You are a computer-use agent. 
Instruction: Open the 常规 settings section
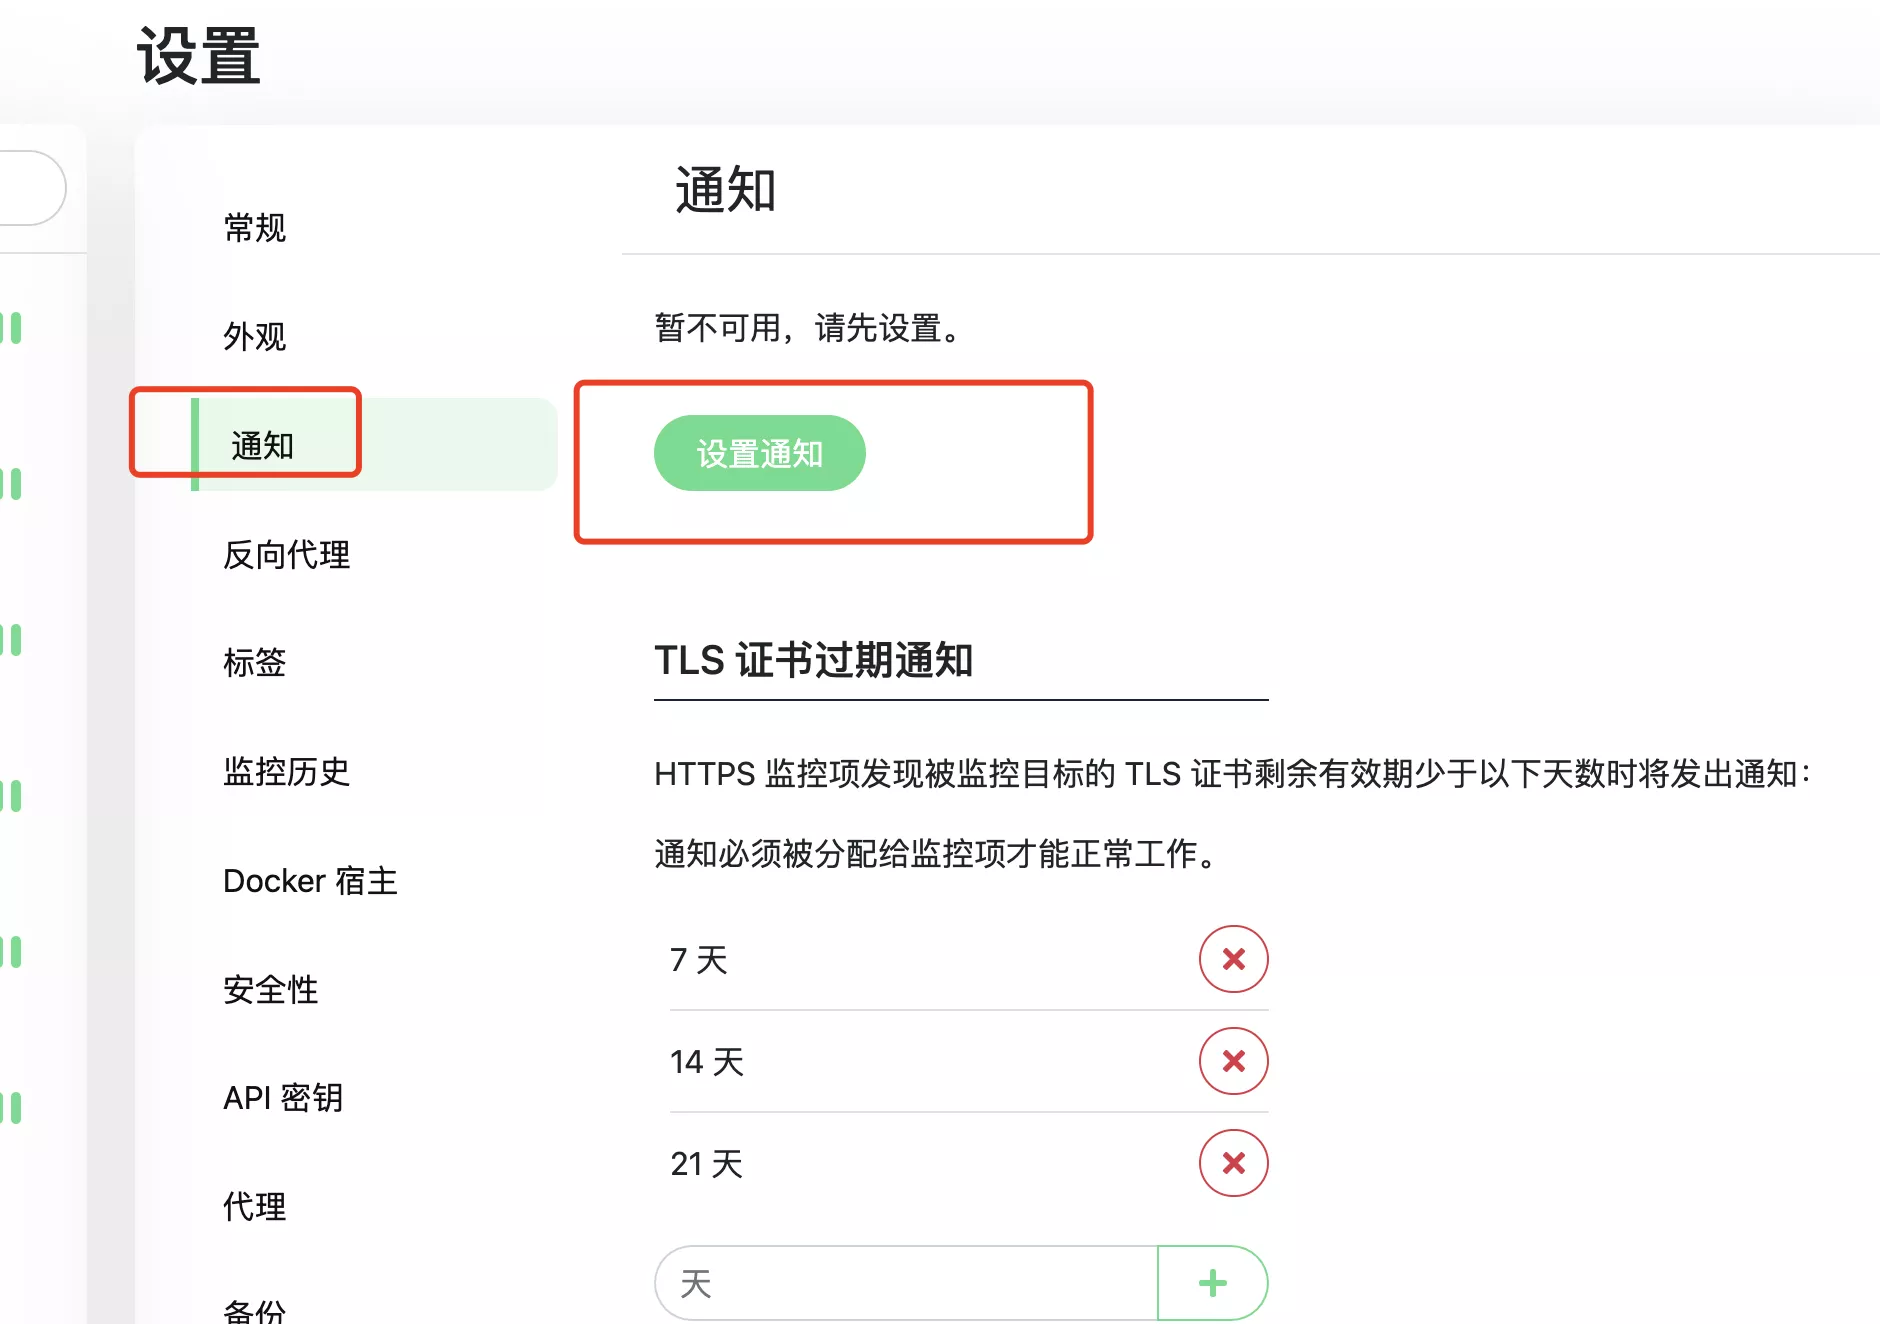pos(255,228)
